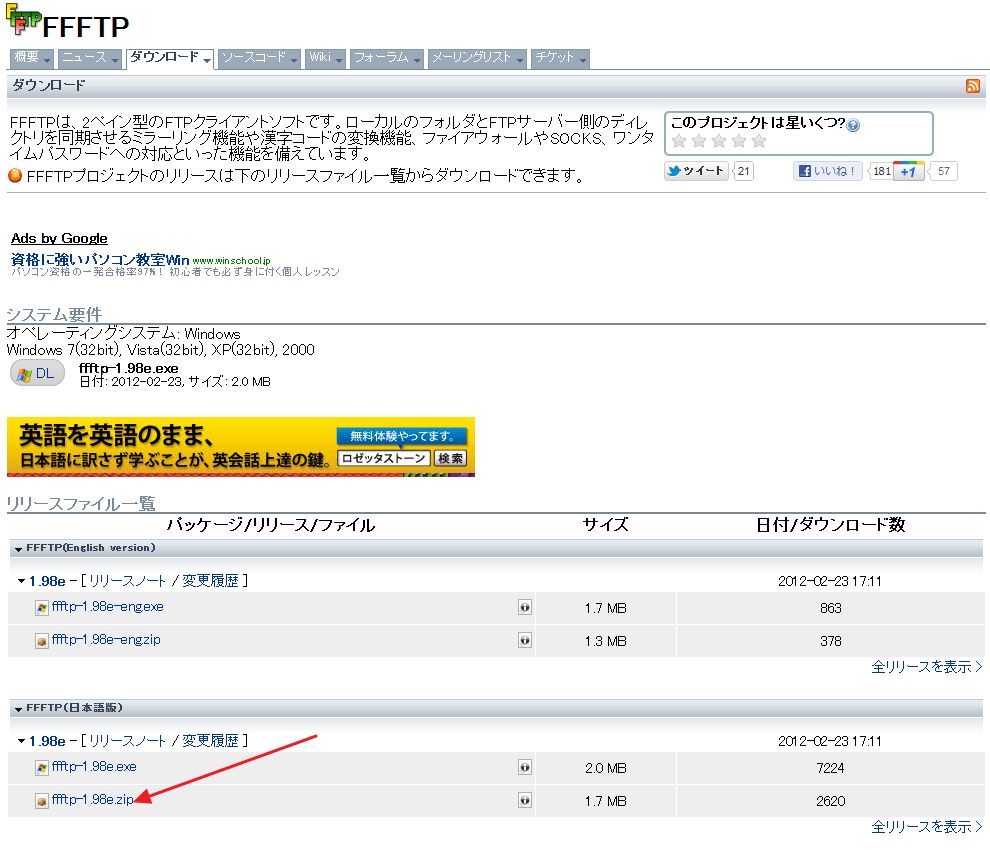Click the DL download button for ffftp-1.98e.exe
This screenshot has height=850, width=990.
37,374
